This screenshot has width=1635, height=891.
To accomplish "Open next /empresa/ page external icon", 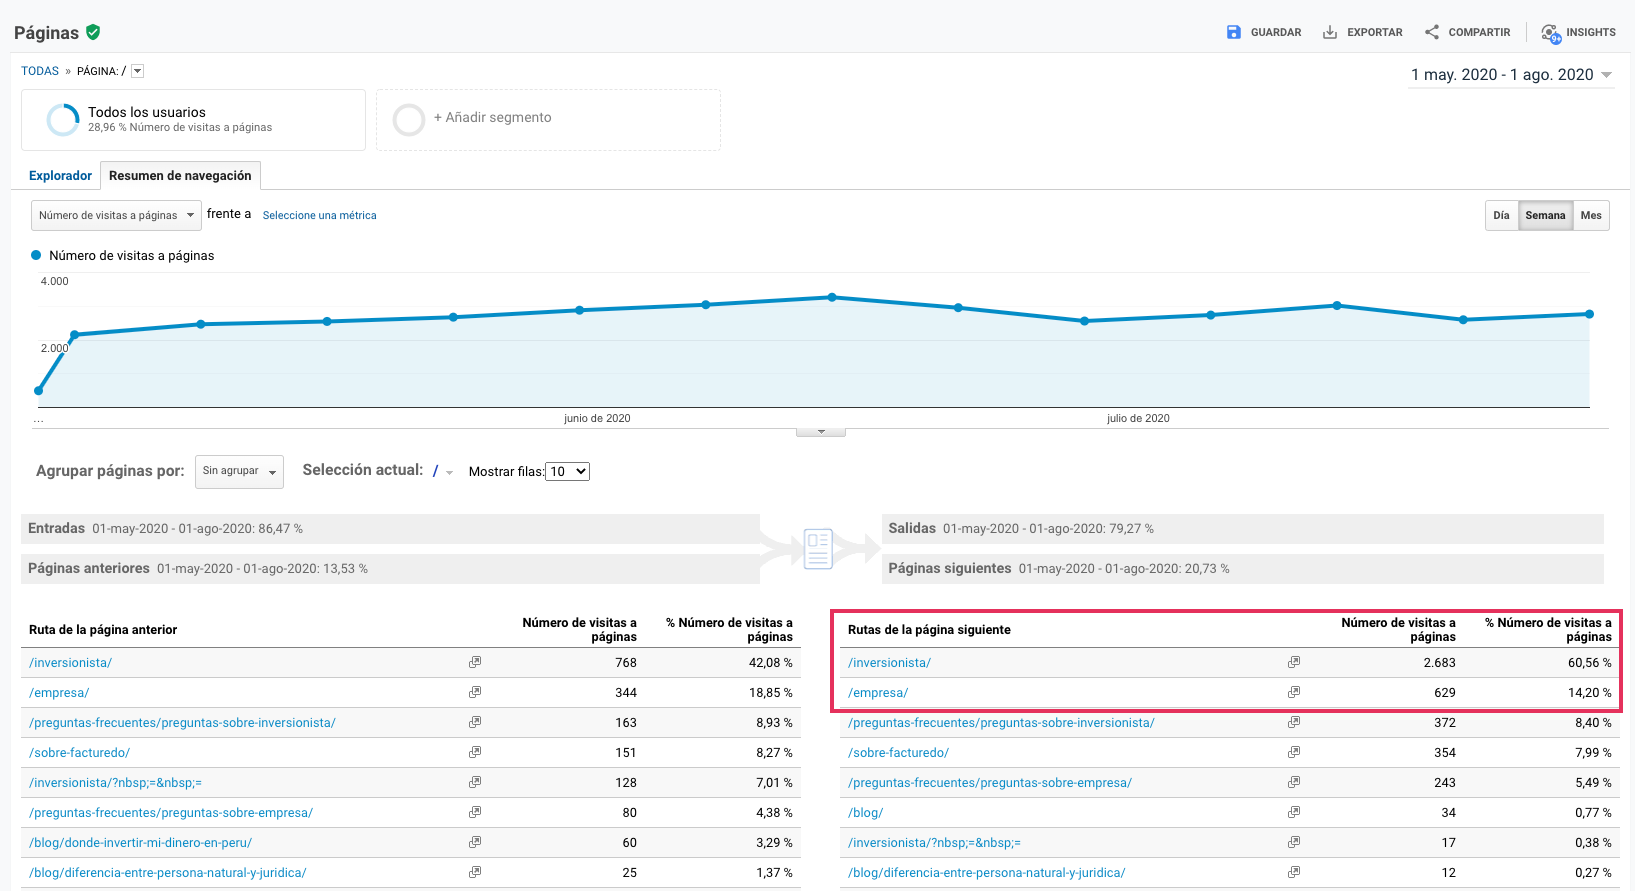I will pos(1294,692).
